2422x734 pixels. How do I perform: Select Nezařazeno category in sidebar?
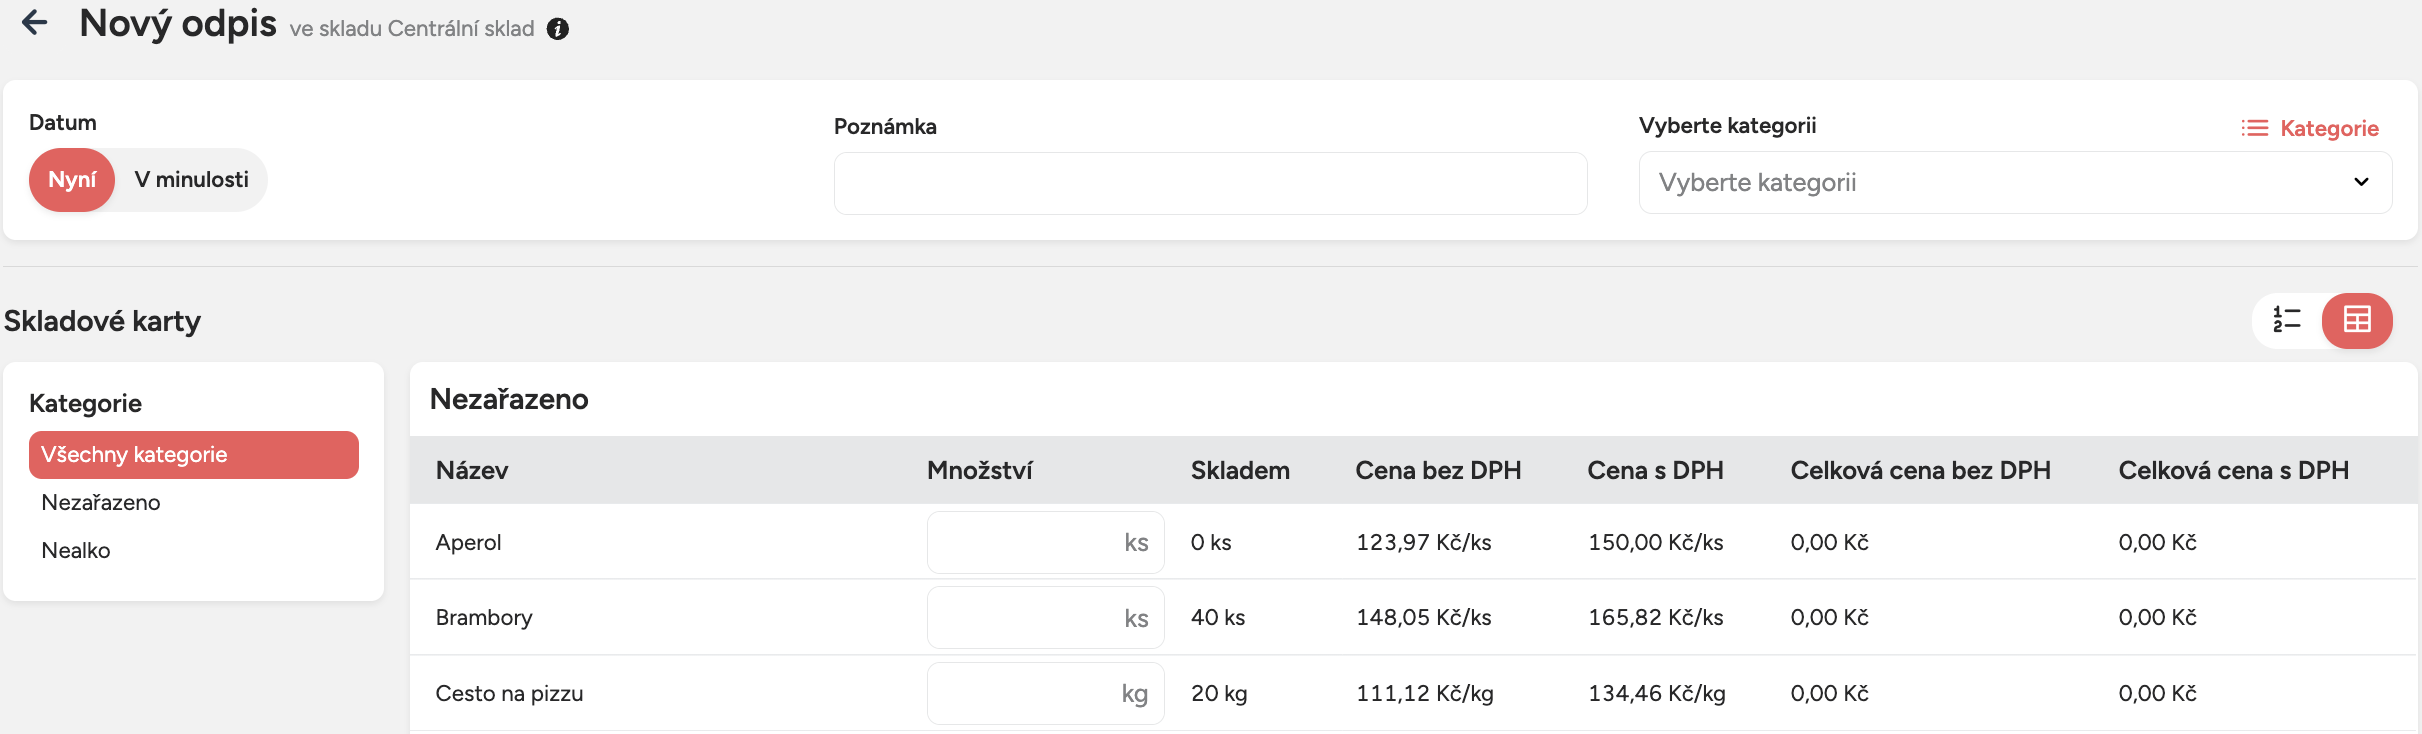101,503
